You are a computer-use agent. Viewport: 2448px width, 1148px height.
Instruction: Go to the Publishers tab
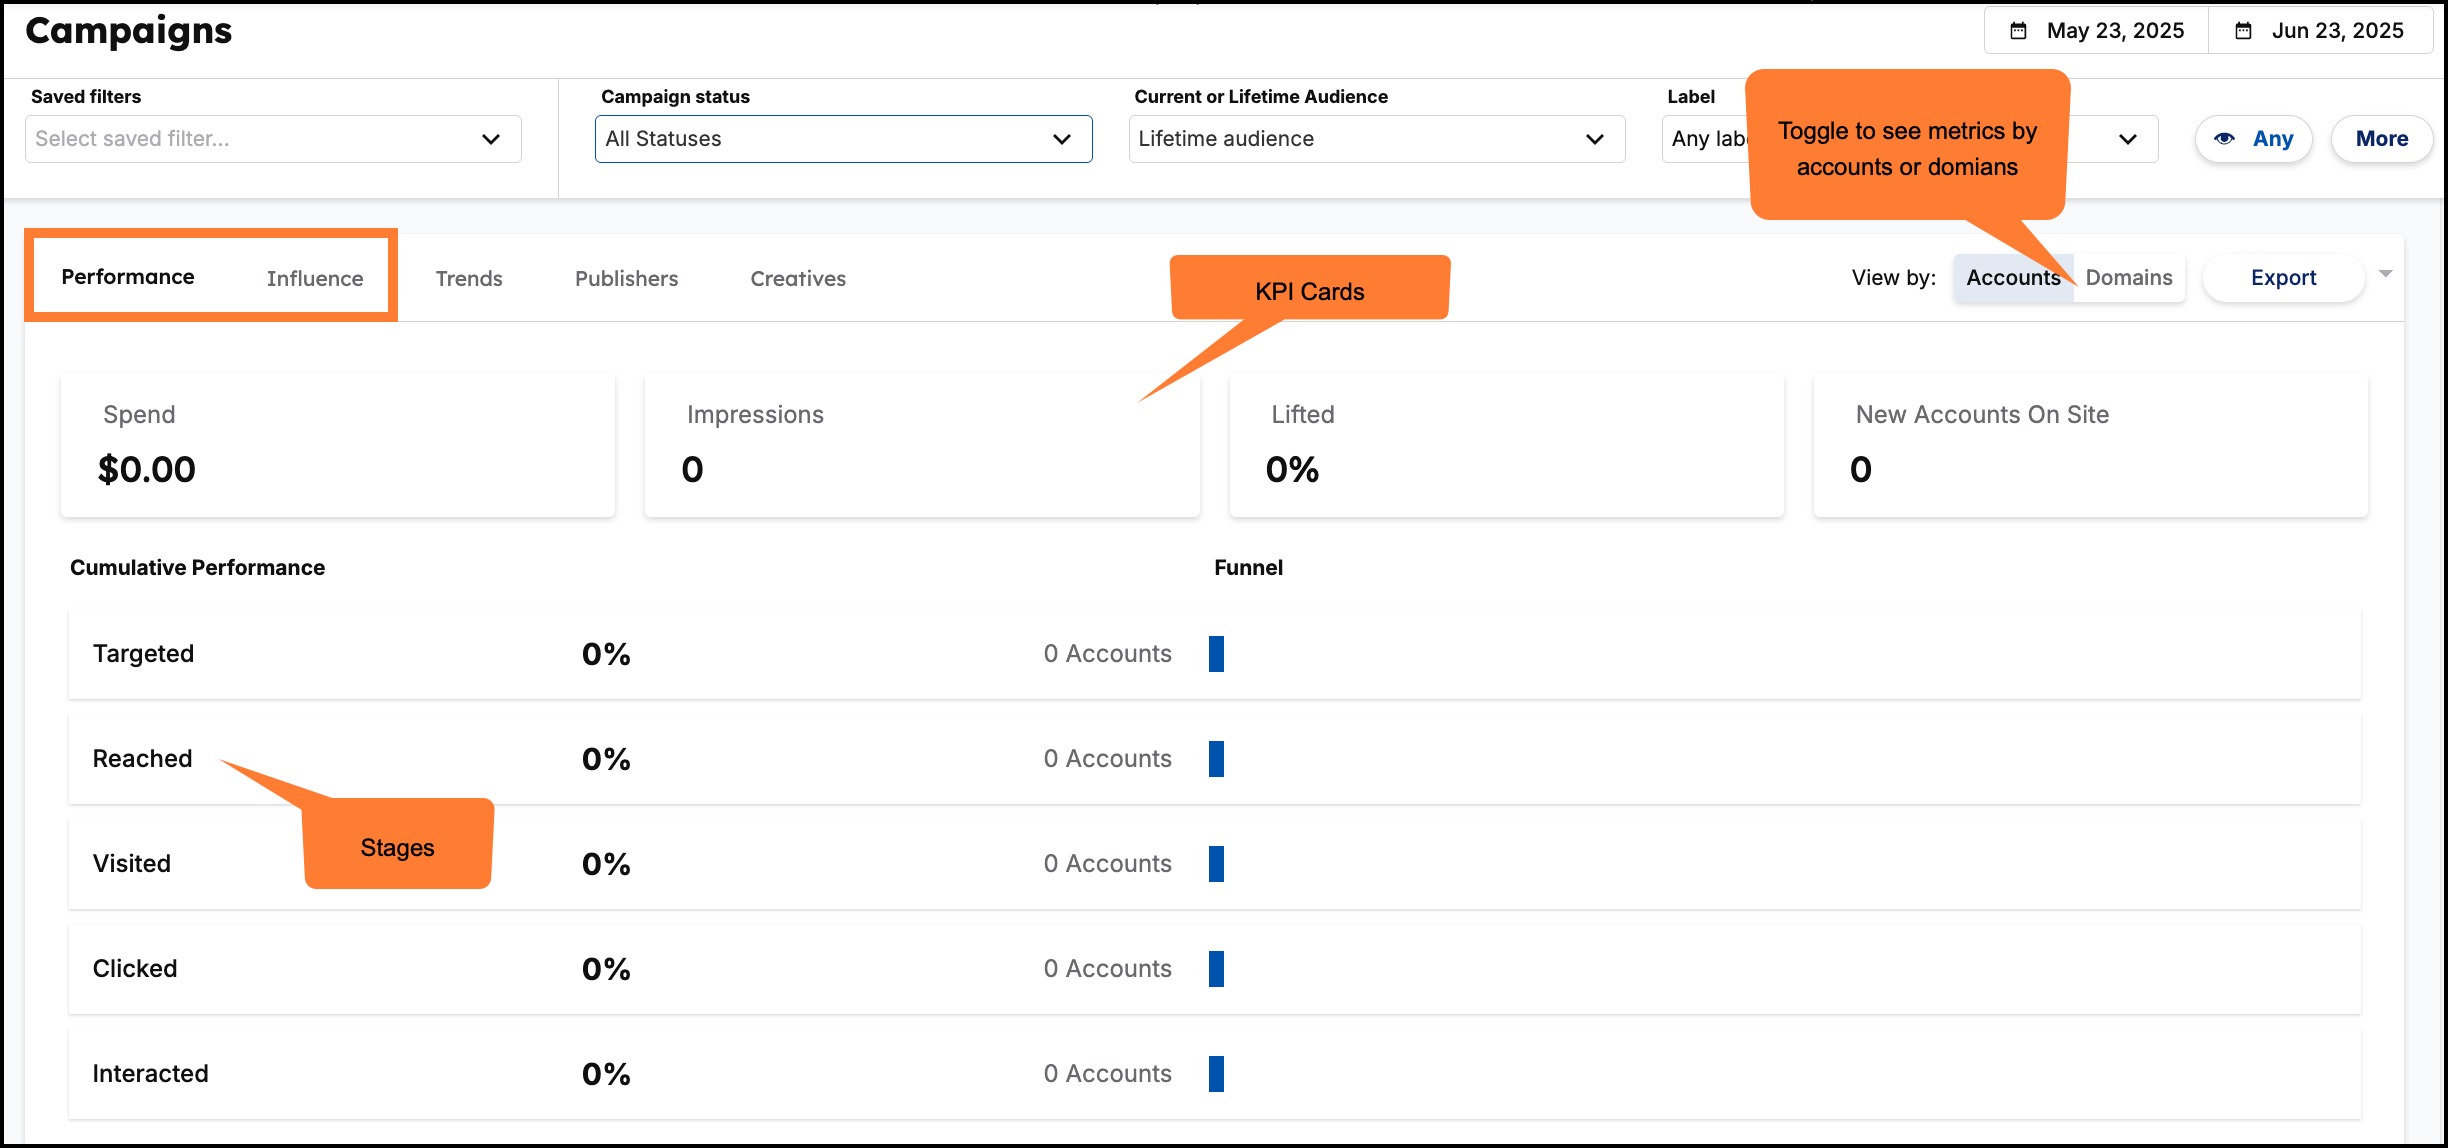[626, 279]
